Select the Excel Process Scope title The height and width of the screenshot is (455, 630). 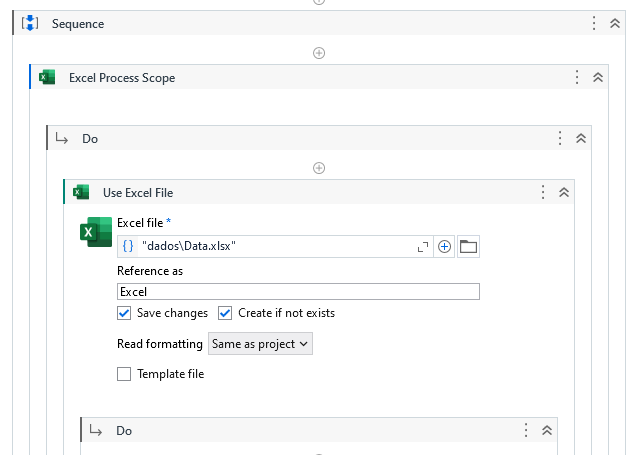point(122,78)
